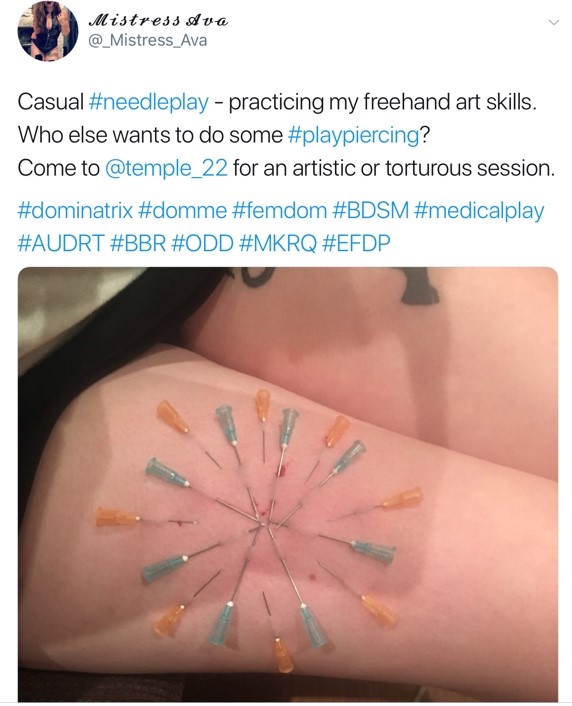Open the #femdom hashtag
The width and height of the screenshot is (572, 706).
[280, 210]
